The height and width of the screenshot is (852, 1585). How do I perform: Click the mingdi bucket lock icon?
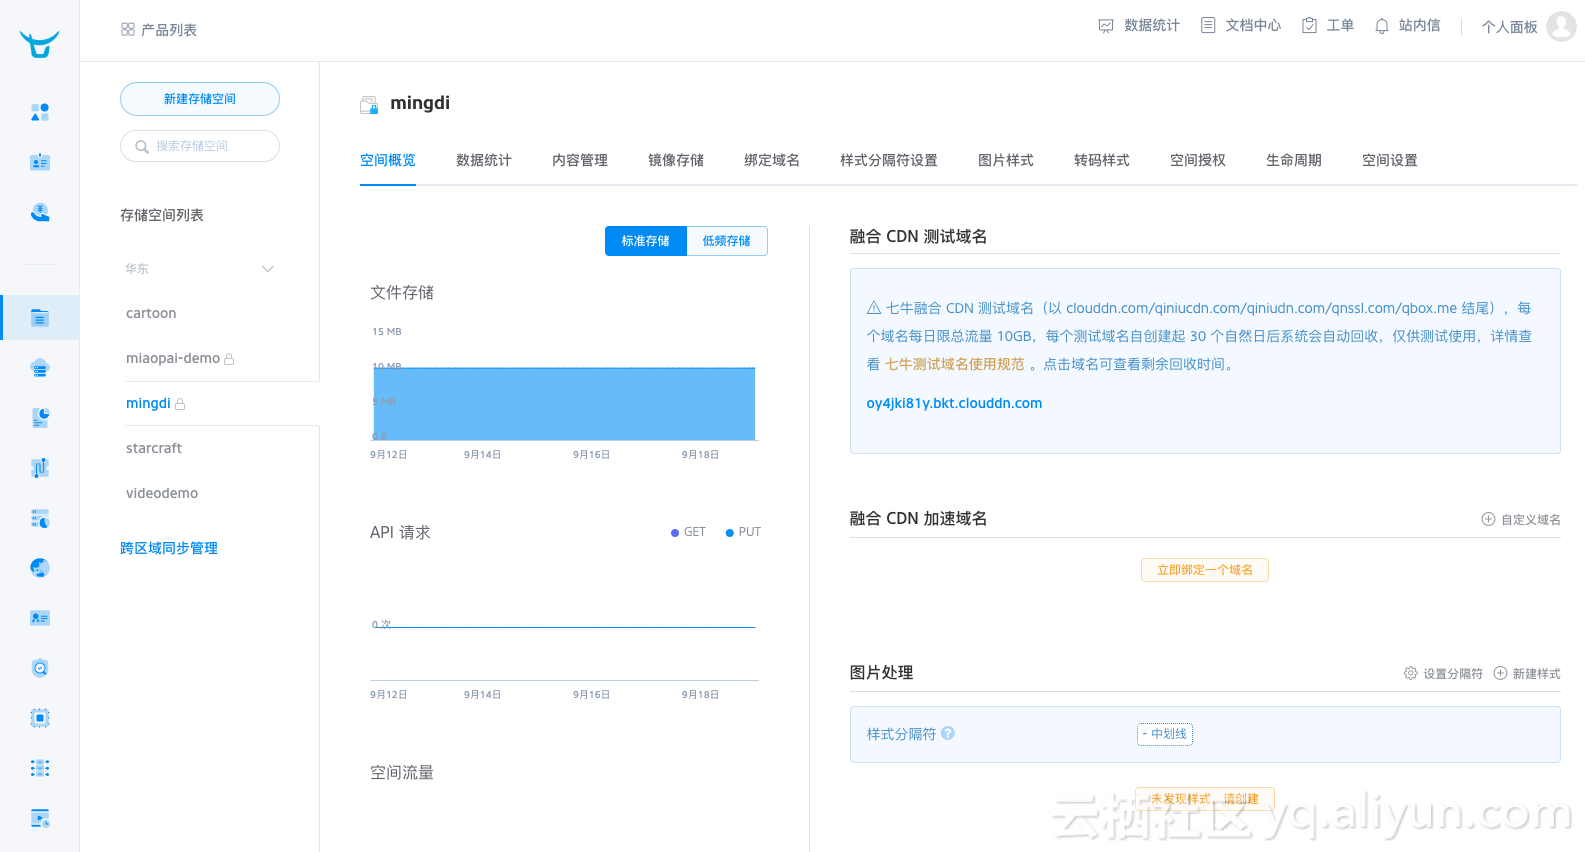coord(180,404)
